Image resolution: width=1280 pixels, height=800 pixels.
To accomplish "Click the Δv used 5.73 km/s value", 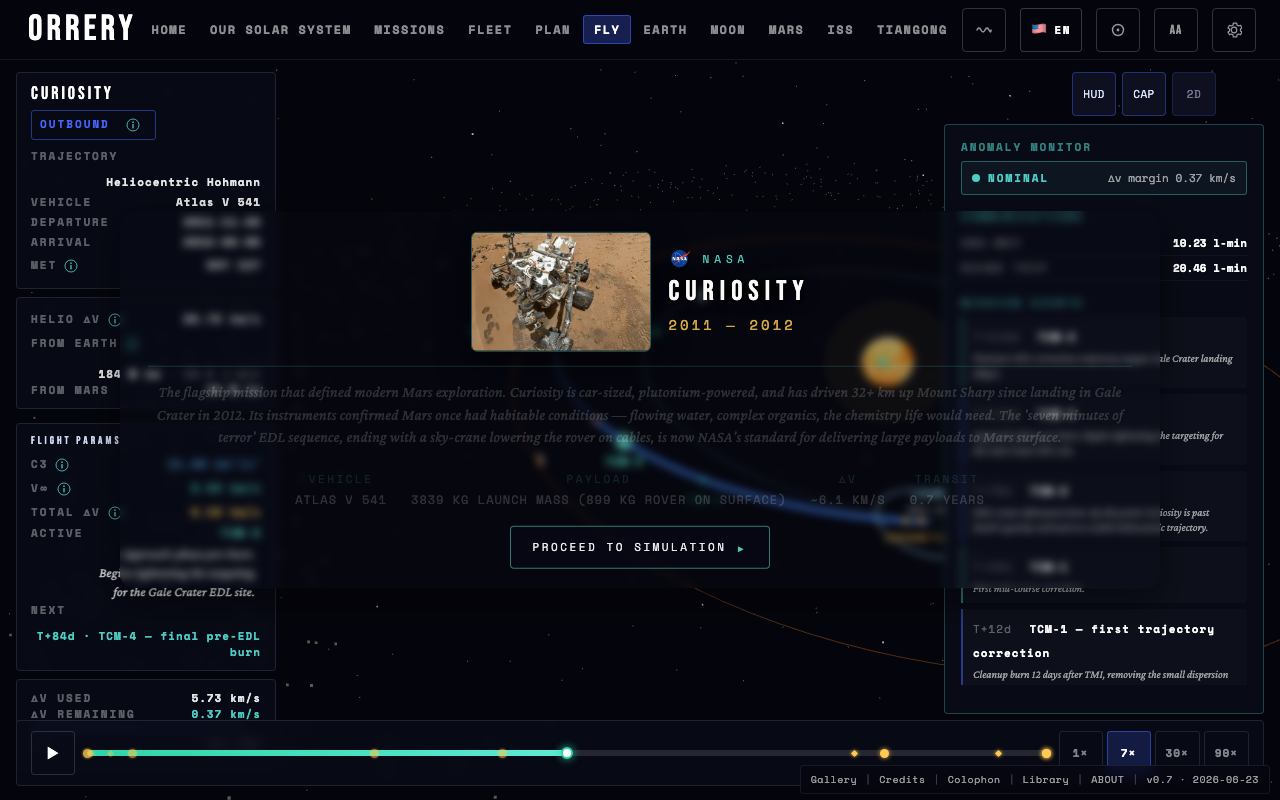I will tap(226, 698).
